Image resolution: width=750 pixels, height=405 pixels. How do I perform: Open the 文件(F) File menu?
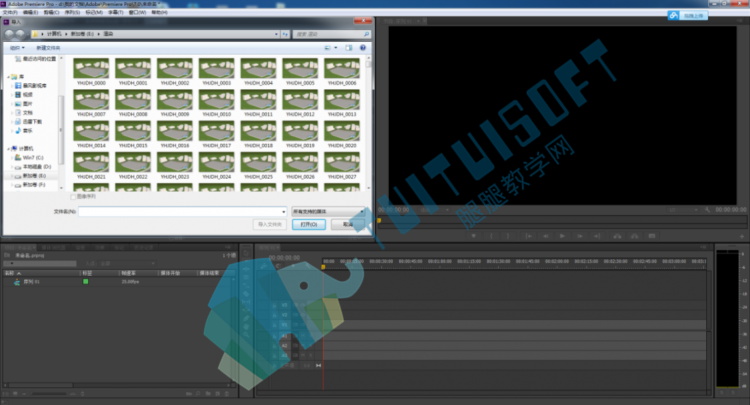click(x=10, y=12)
